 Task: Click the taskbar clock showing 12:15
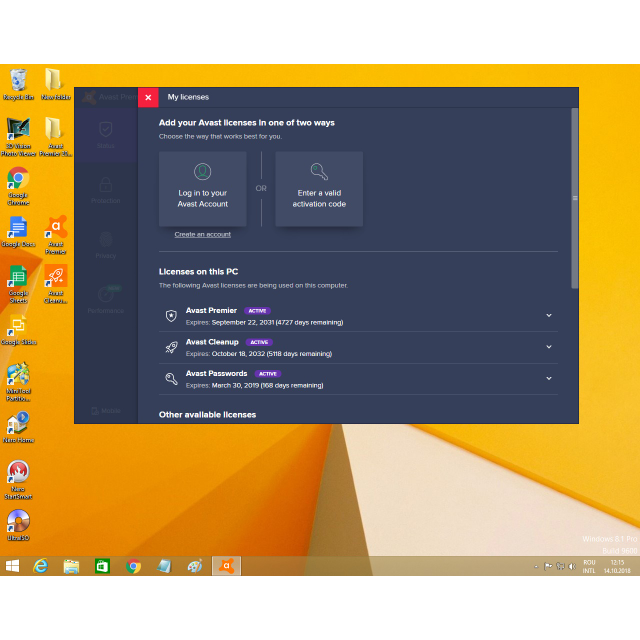617,567
